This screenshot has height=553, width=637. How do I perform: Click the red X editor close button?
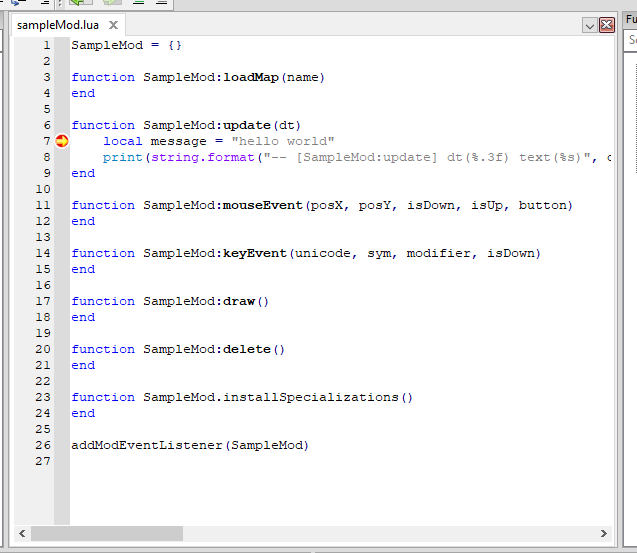click(606, 26)
